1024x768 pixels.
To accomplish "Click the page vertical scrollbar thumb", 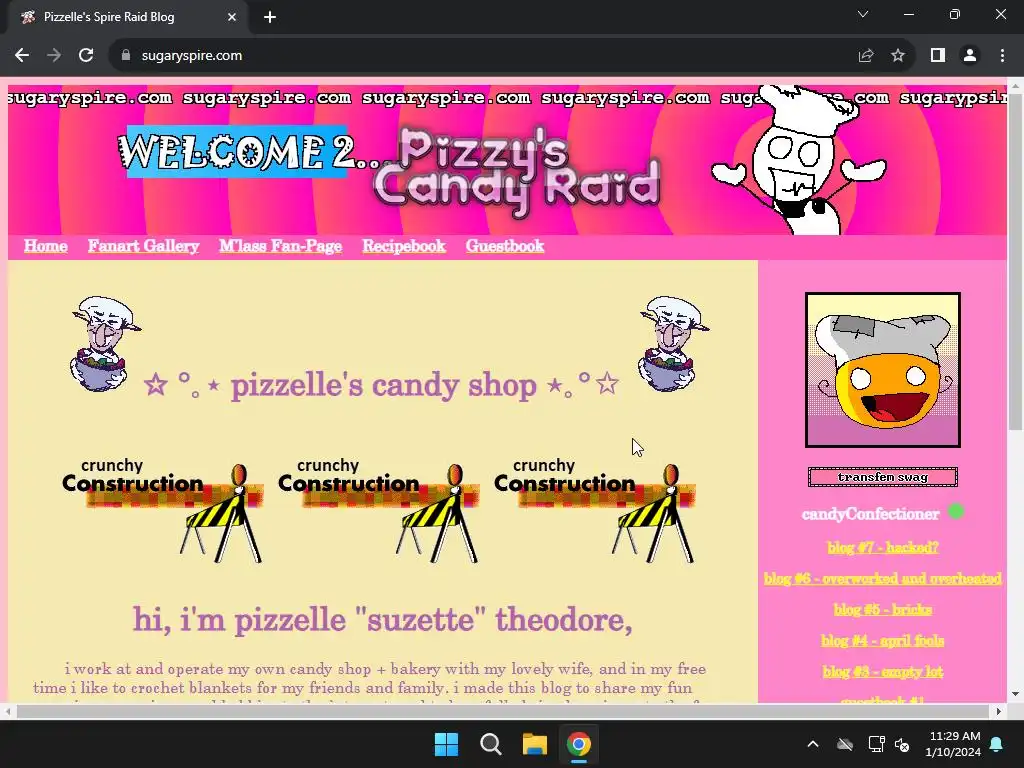I will pyautogui.click(x=1016, y=261).
